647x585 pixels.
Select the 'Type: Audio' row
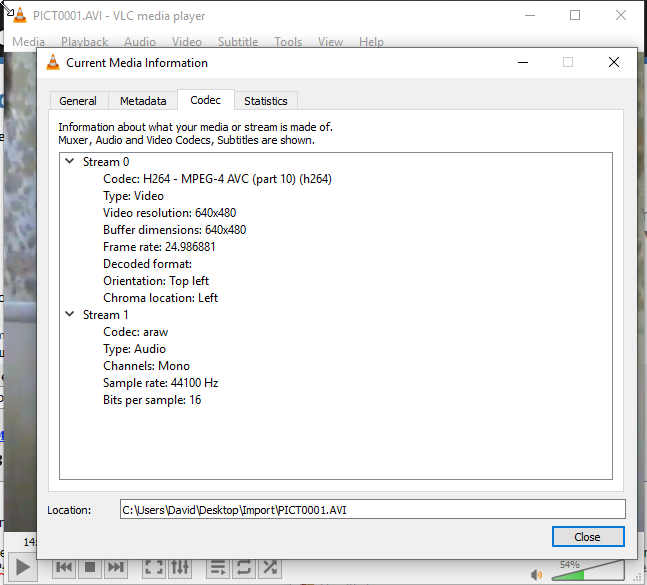(135, 349)
